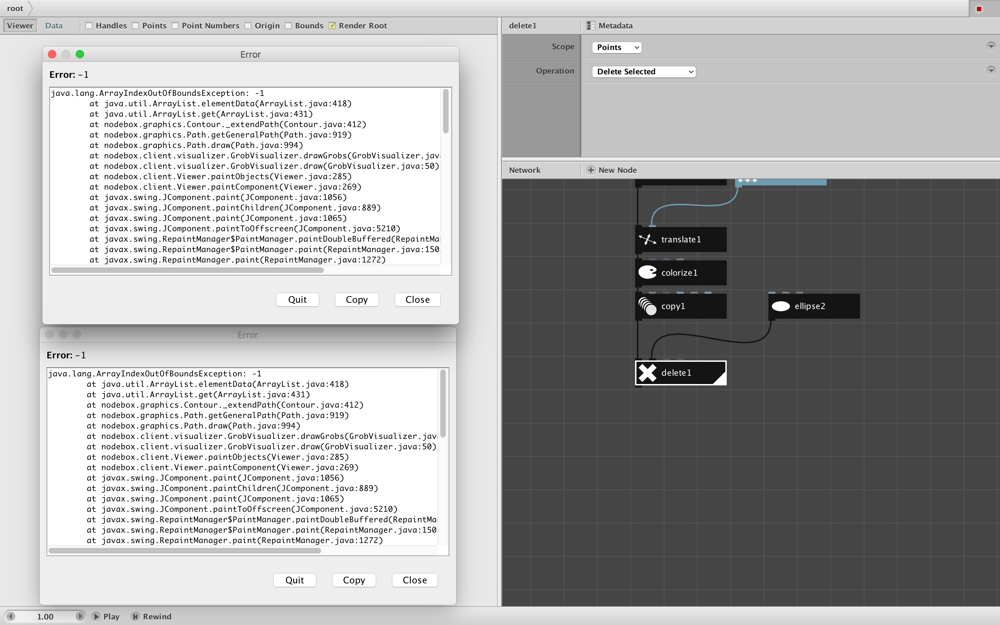1000x625 pixels.
Task: Click the frame decrement arrow left of 1.00
Action: point(10,616)
